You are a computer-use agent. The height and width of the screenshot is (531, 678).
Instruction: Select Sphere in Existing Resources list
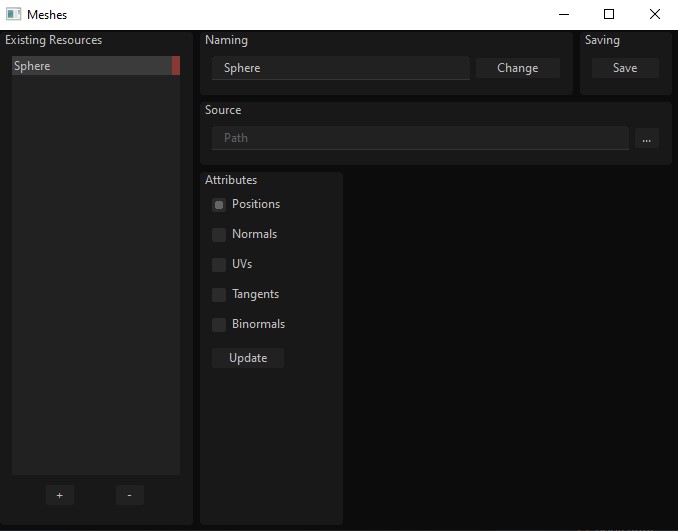point(92,66)
